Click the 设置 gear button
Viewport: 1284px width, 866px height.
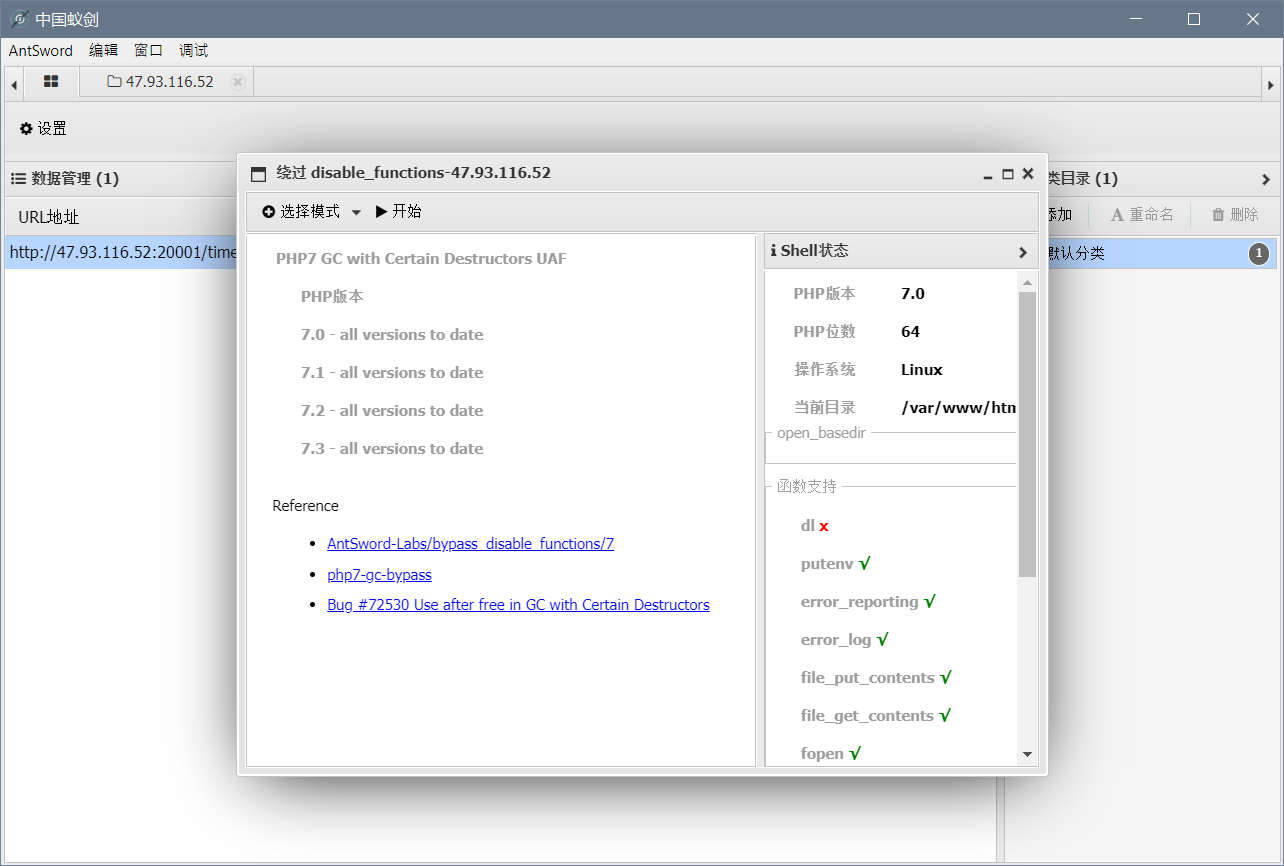(x=43, y=128)
